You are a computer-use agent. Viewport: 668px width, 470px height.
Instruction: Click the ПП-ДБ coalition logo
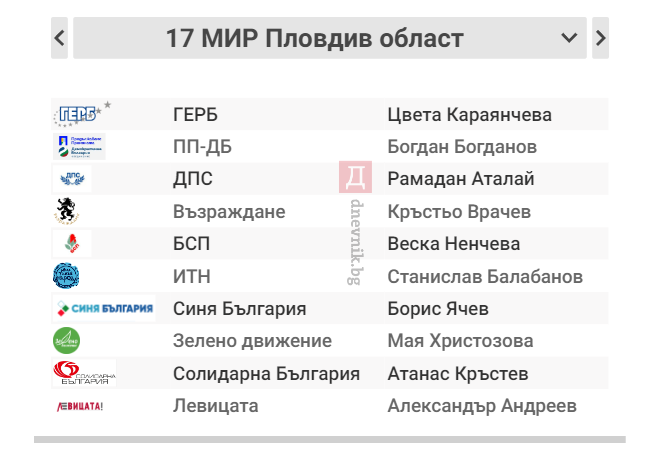point(79,146)
